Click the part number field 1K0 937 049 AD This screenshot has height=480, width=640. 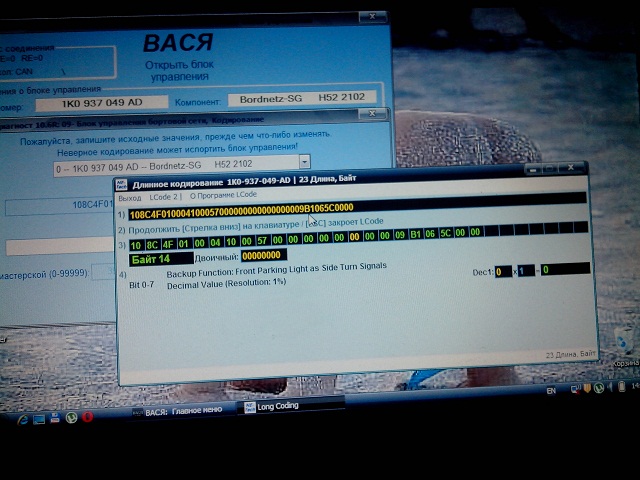pyautogui.click(x=102, y=104)
